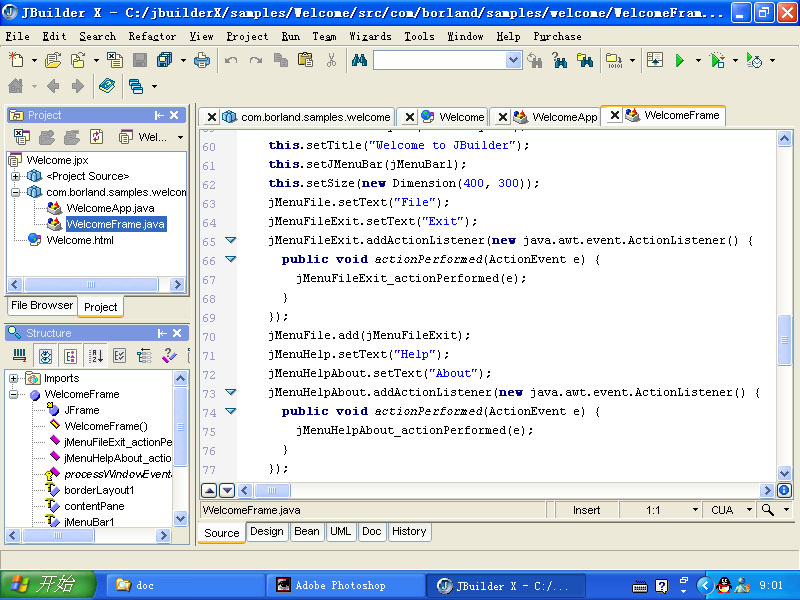Click the Cut scissors icon

tap(331, 61)
